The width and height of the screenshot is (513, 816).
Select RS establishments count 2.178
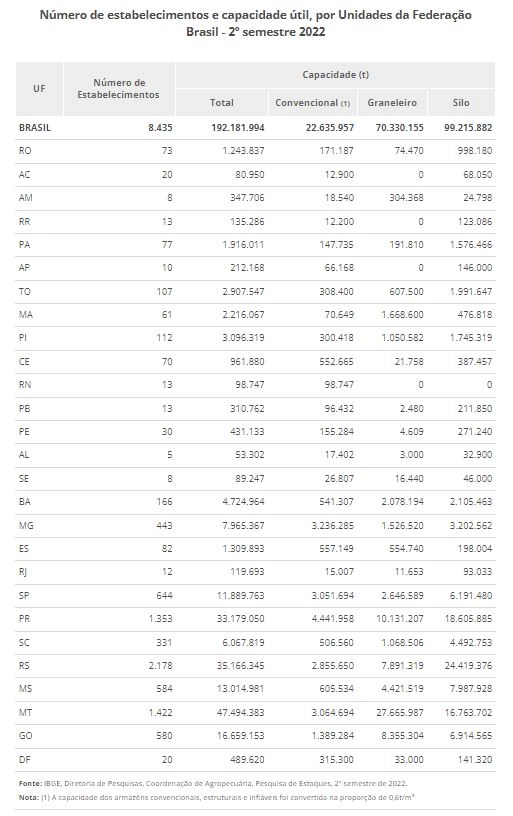pos(160,666)
